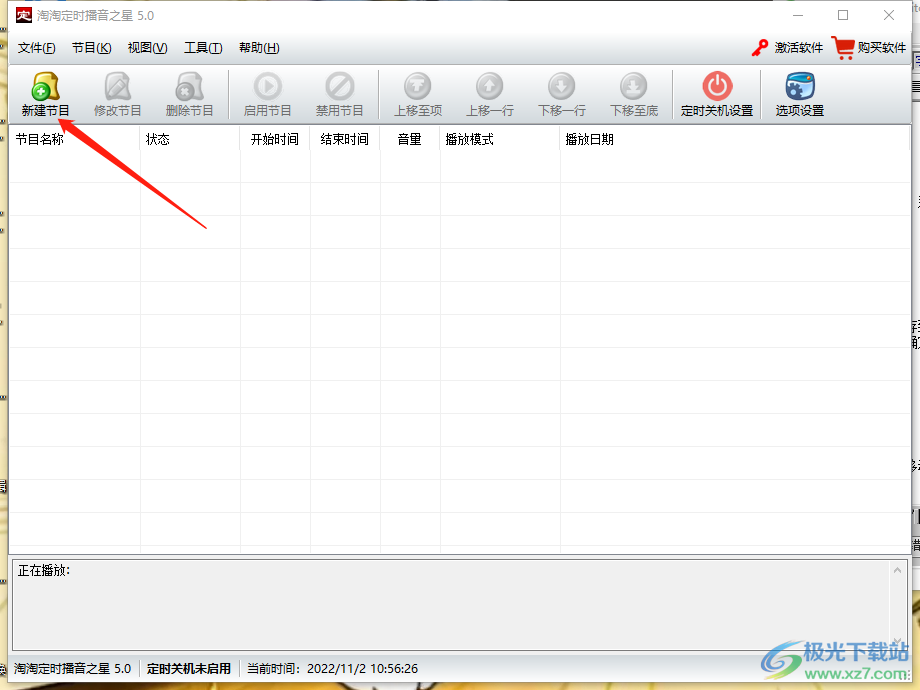This screenshot has height=690, width=920.
Task: Maximize the application window
Action: click(843, 15)
